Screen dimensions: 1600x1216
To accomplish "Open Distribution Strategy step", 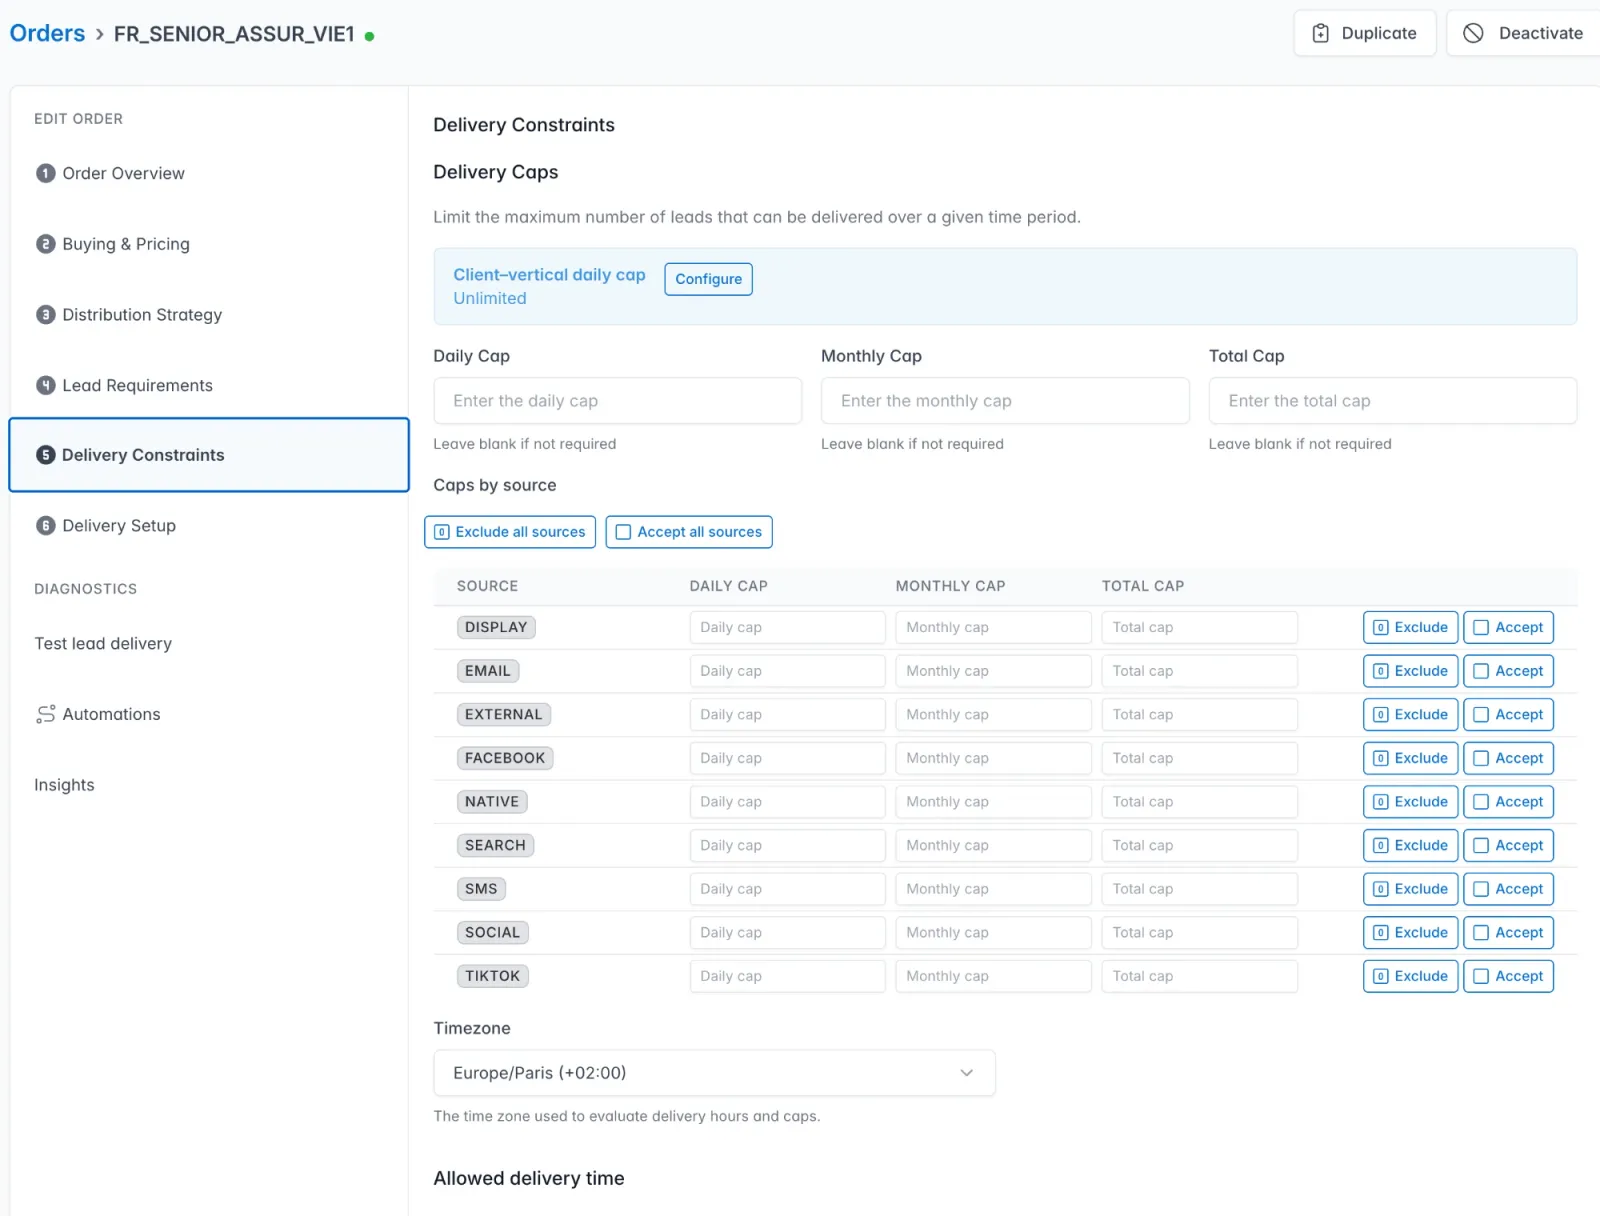I will pos(209,315).
